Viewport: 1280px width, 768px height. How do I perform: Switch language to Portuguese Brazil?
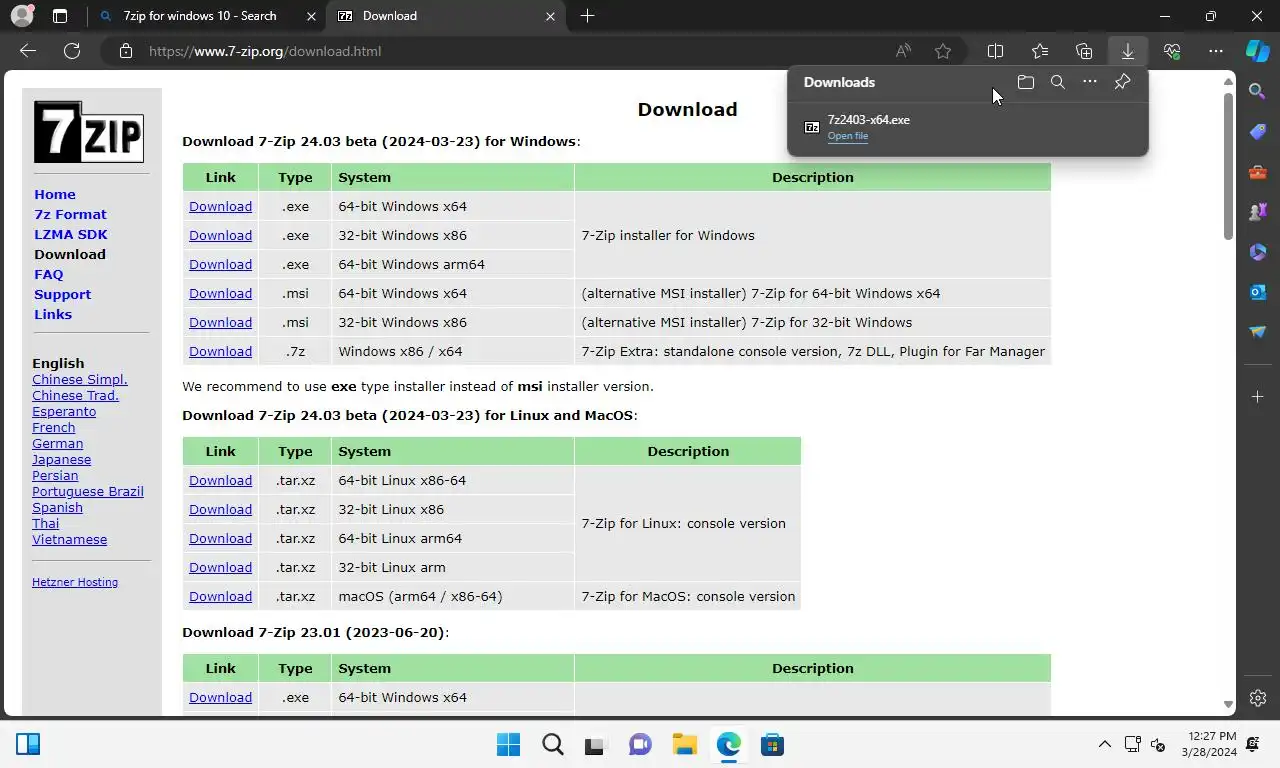pyautogui.click(x=88, y=491)
